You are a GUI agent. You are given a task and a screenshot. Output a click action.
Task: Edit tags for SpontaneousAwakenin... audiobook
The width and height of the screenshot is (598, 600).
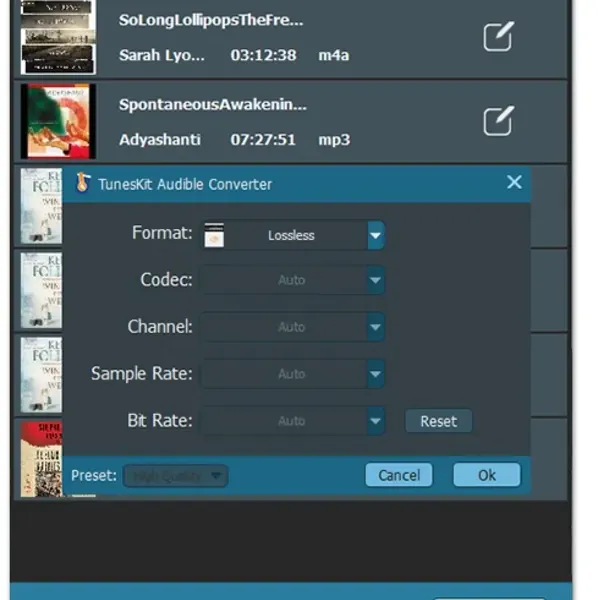click(499, 121)
